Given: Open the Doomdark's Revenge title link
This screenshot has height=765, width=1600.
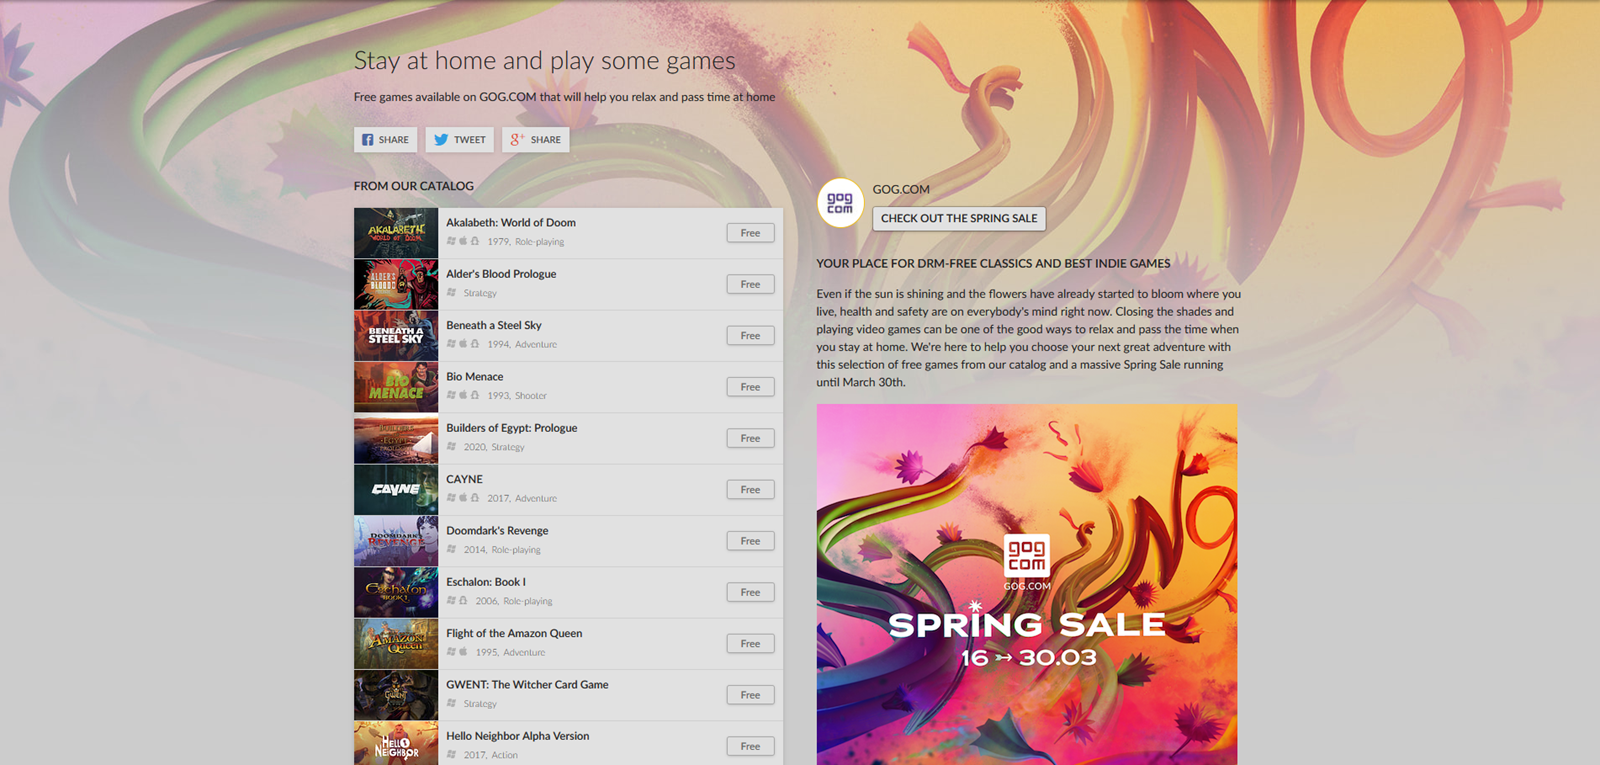Looking at the screenshot, I should (497, 531).
